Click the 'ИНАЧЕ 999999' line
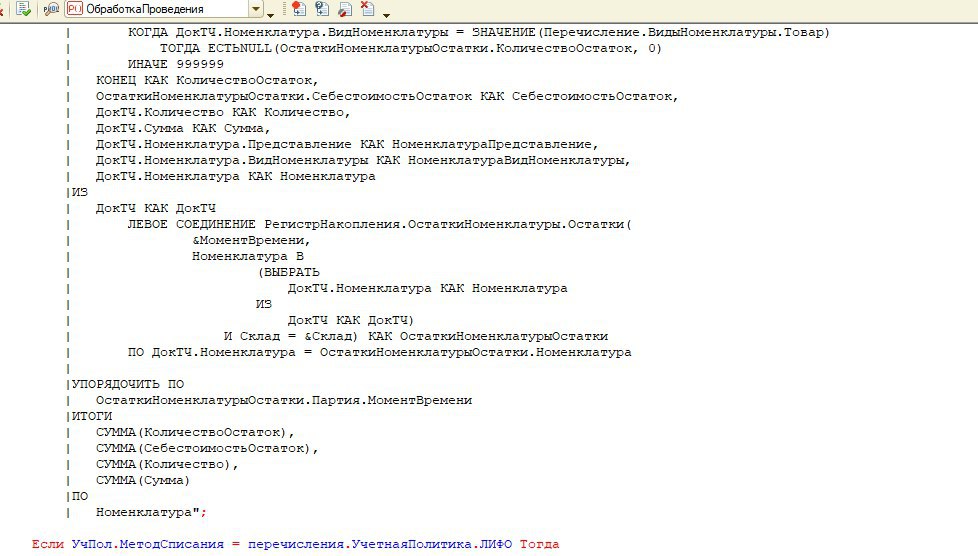Image resolution: width=978 pixels, height=556 pixels. pos(176,64)
